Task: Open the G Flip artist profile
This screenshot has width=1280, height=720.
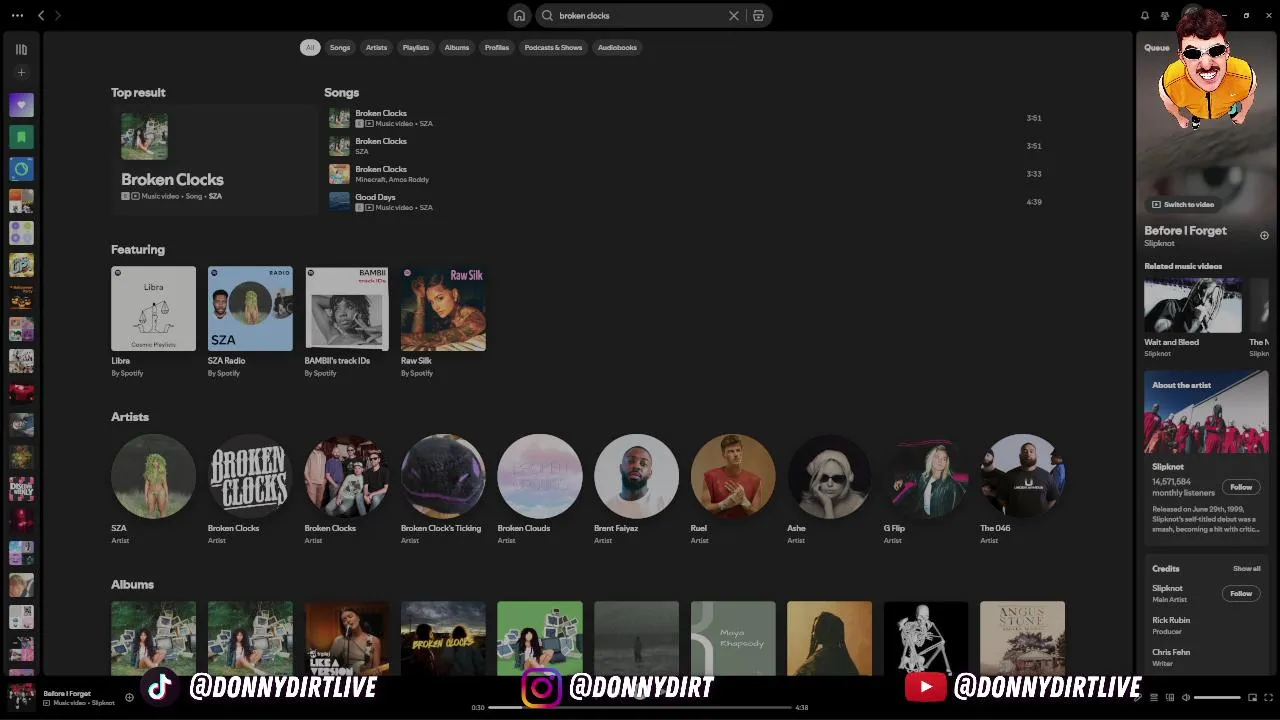Action: click(926, 489)
